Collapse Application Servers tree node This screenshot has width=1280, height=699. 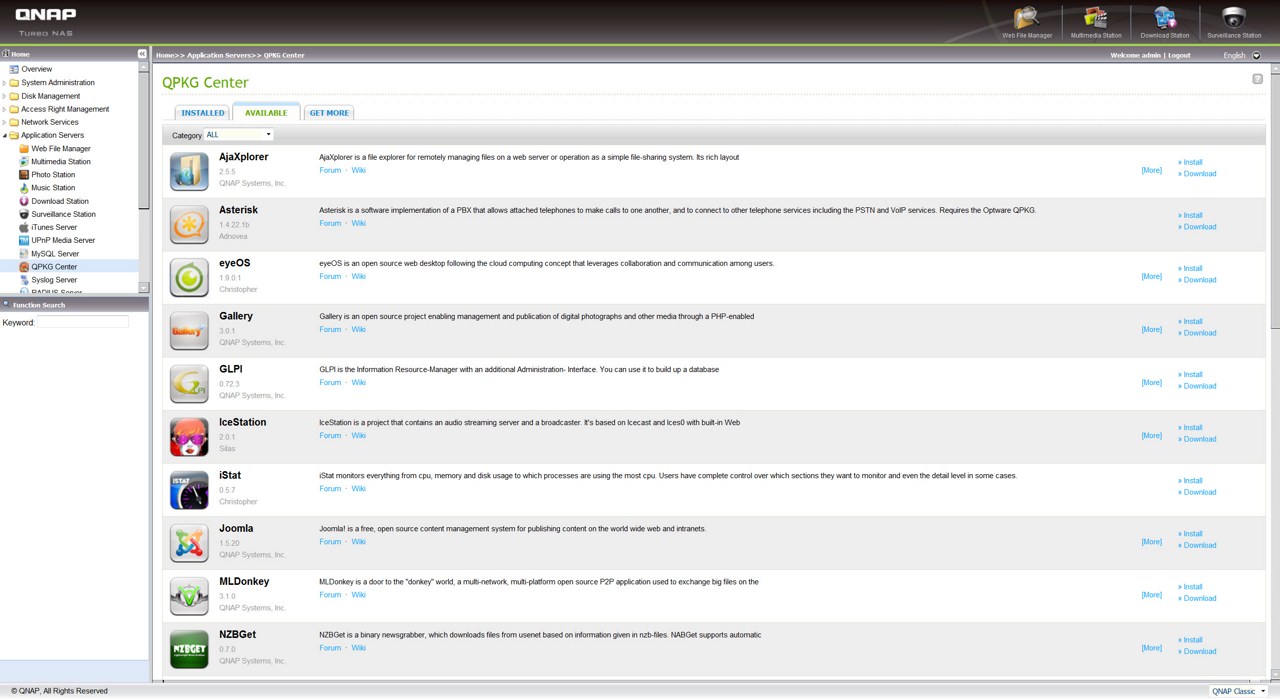[4, 135]
